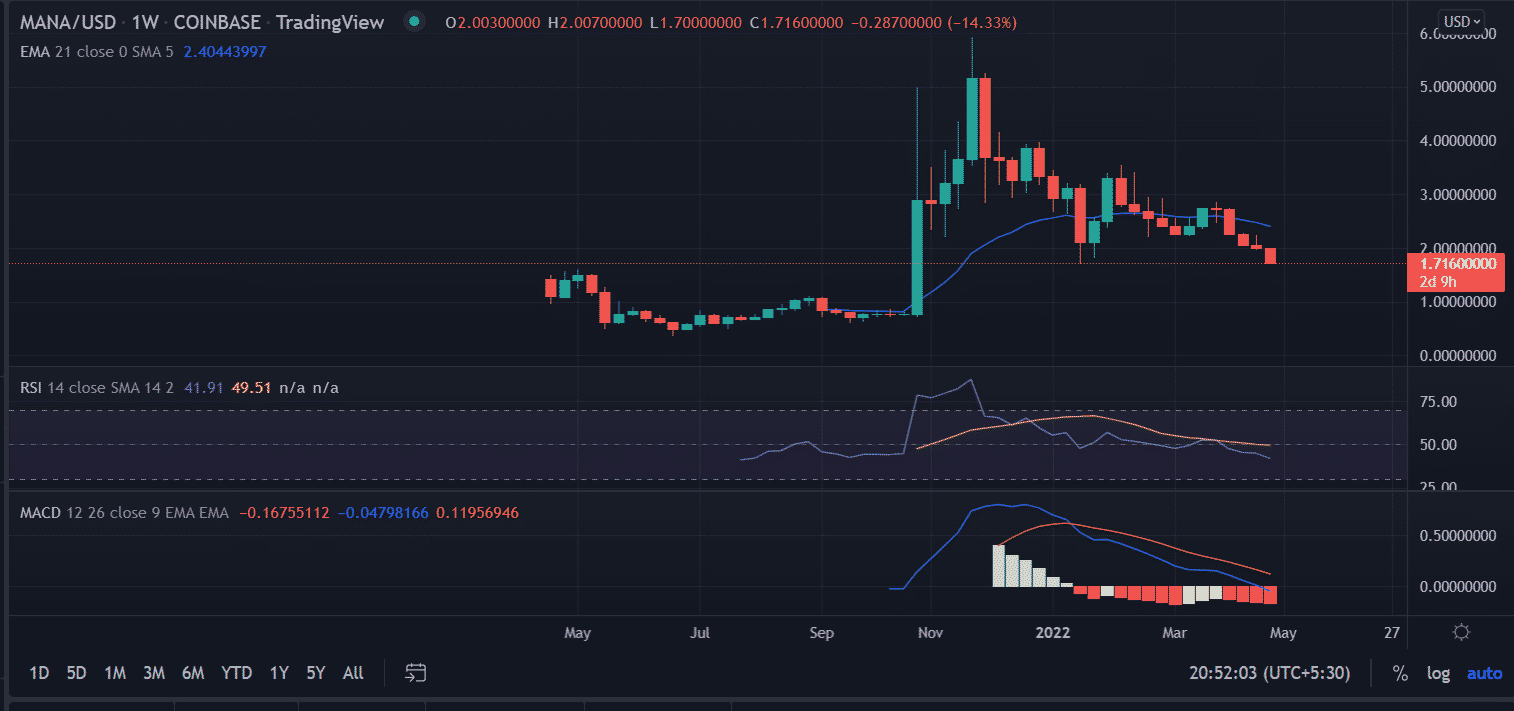1514x711 pixels.
Task: Select the 1M time range
Action: tap(114, 673)
